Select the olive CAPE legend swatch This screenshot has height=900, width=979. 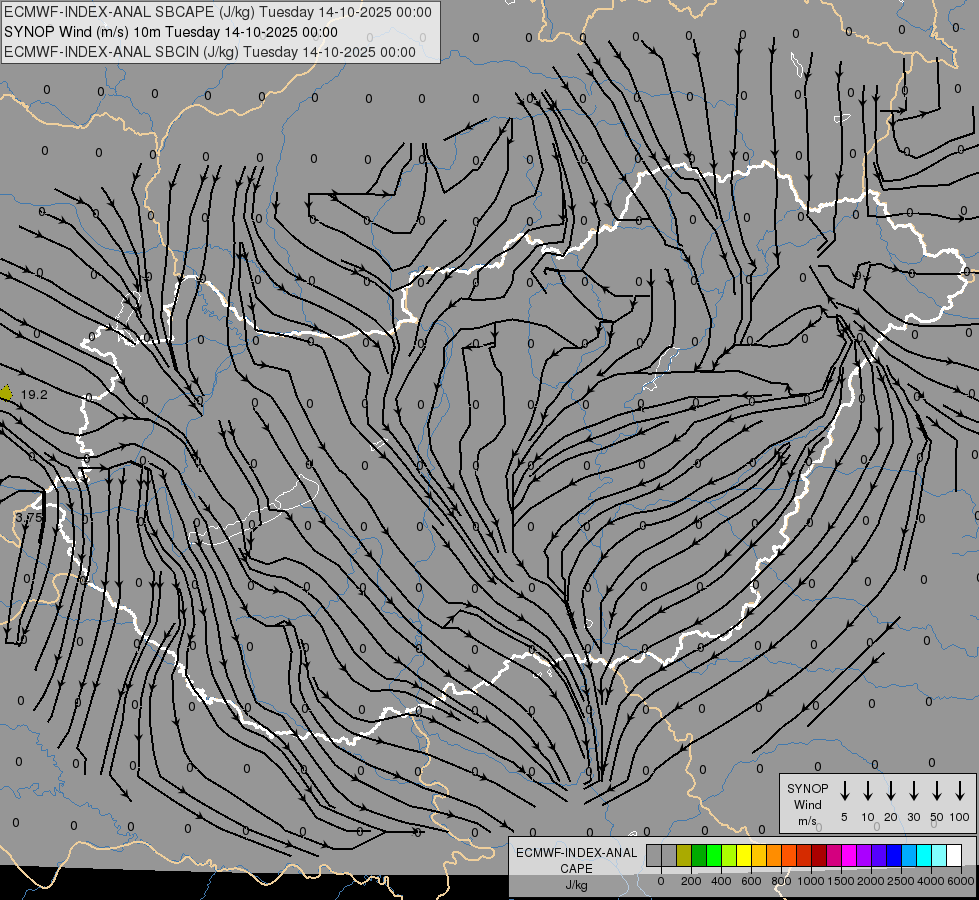(x=684, y=855)
